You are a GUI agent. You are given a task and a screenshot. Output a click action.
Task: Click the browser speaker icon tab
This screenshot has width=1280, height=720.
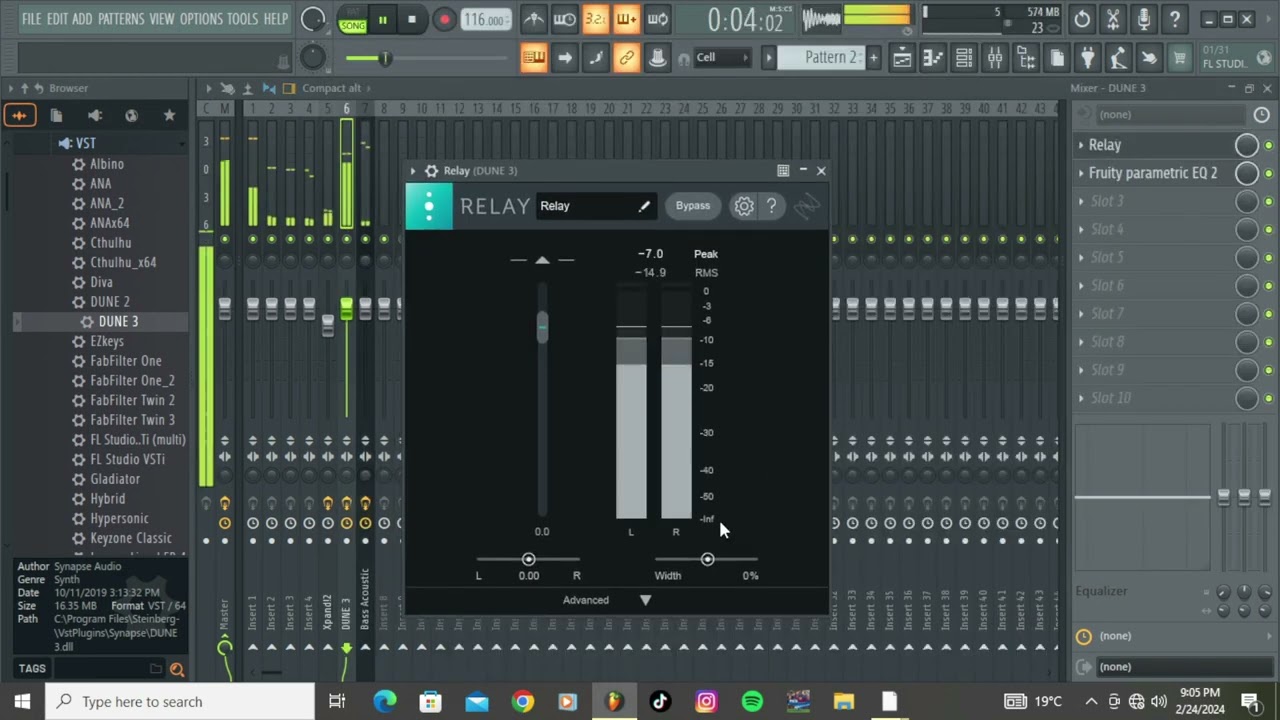click(x=94, y=116)
